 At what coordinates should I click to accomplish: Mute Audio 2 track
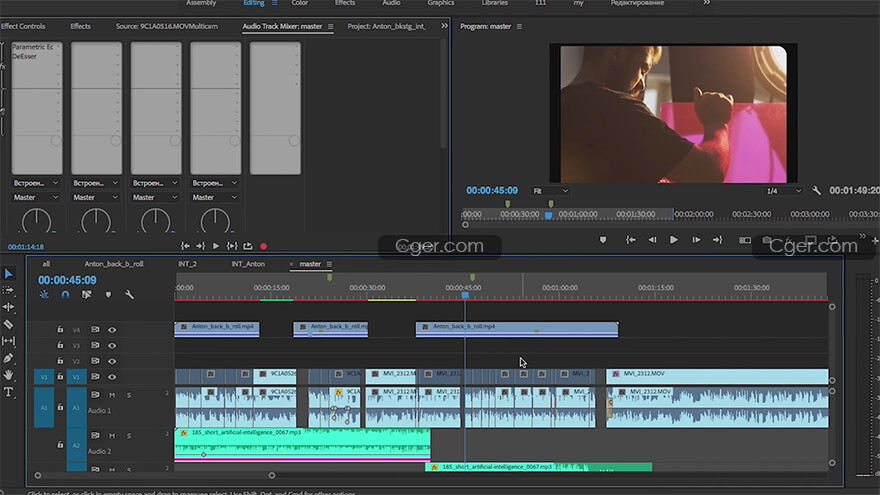[x=112, y=436]
